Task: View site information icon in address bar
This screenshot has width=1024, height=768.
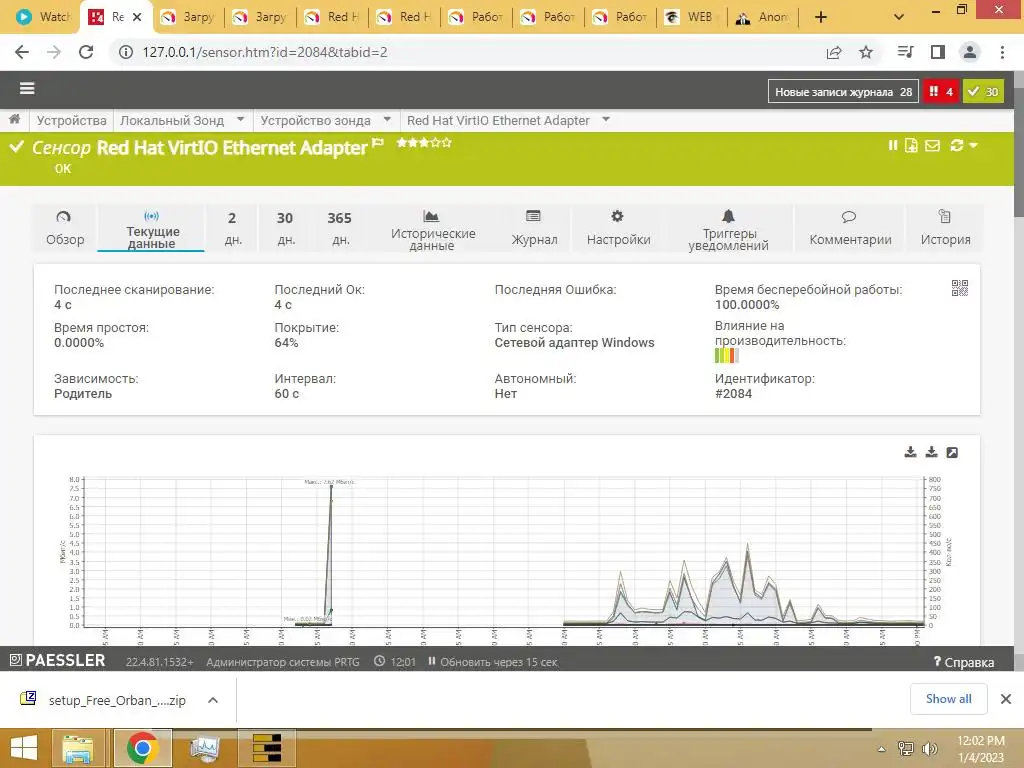Action: (x=125, y=52)
